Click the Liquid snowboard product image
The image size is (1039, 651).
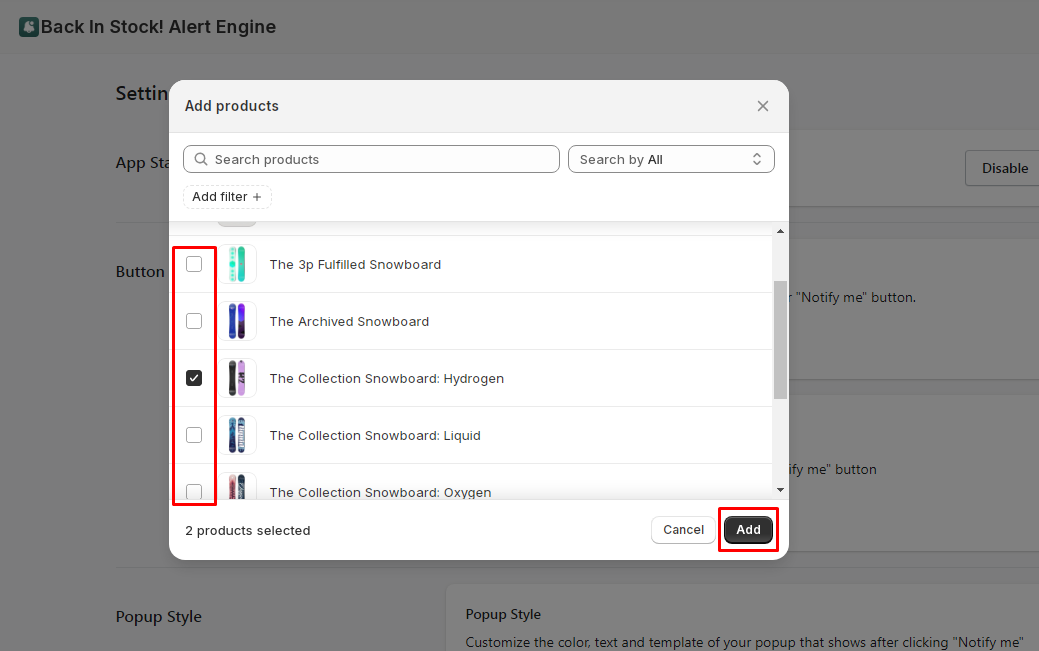(236, 436)
